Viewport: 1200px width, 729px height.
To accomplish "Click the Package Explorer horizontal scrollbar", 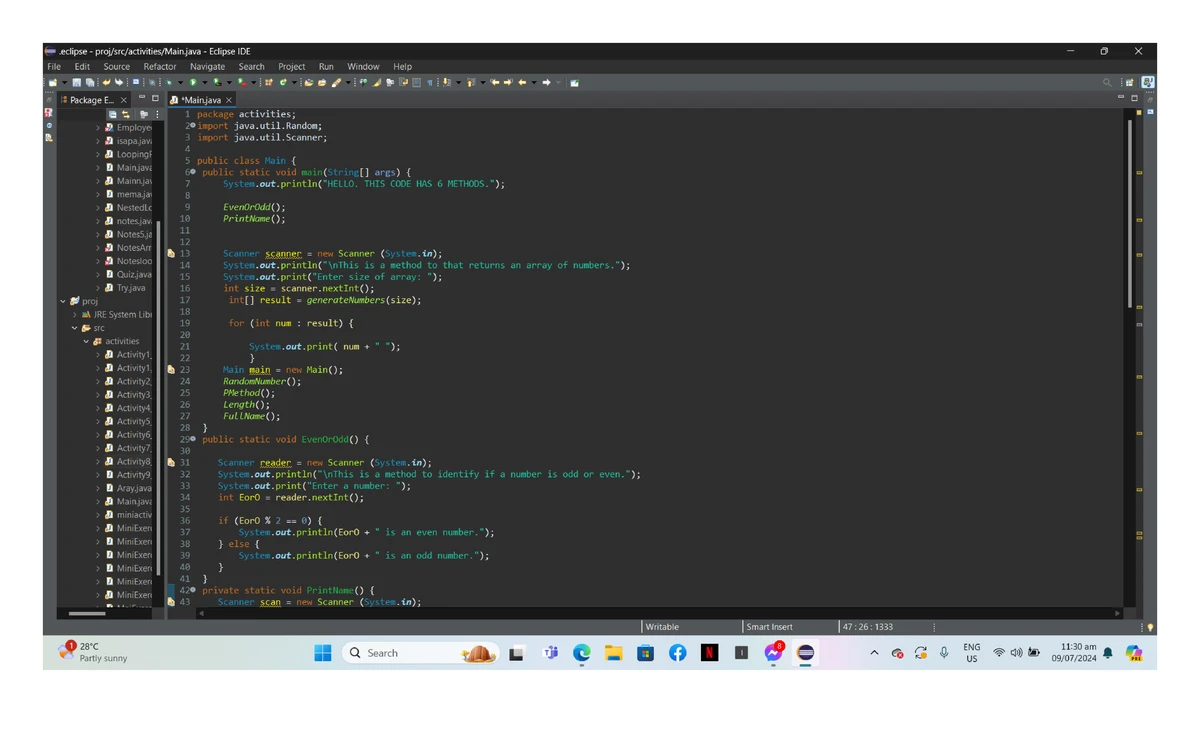I will 87,612.
